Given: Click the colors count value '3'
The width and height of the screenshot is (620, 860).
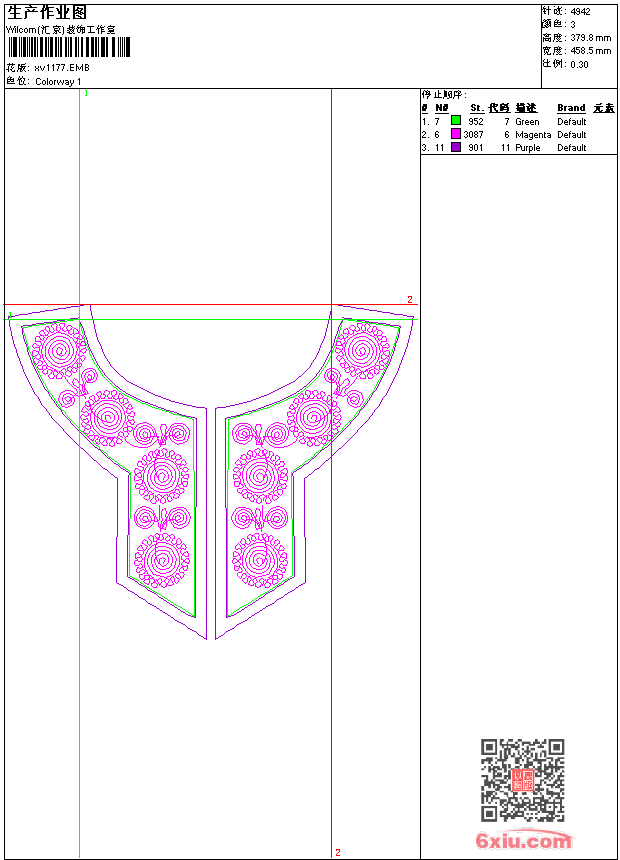Looking at the screenshot, I should point(573,25).
